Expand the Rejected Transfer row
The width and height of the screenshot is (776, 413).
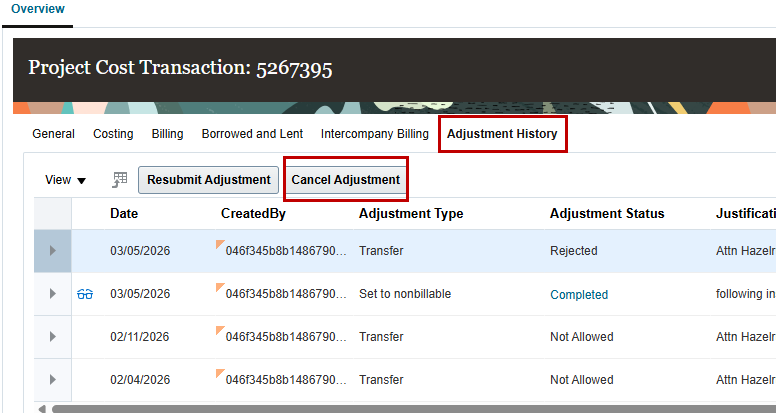click(x=52, y=251)
